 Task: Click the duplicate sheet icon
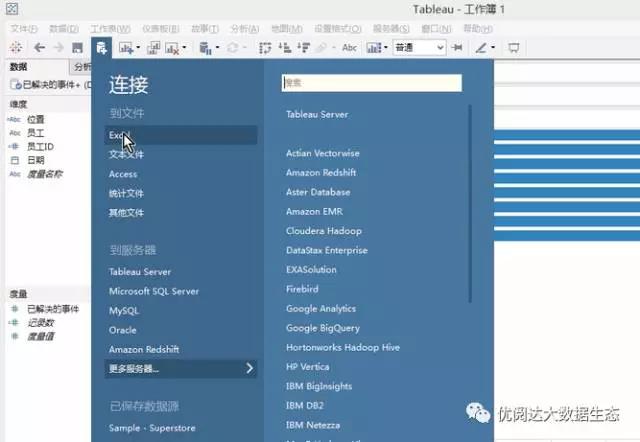[153, 48]
